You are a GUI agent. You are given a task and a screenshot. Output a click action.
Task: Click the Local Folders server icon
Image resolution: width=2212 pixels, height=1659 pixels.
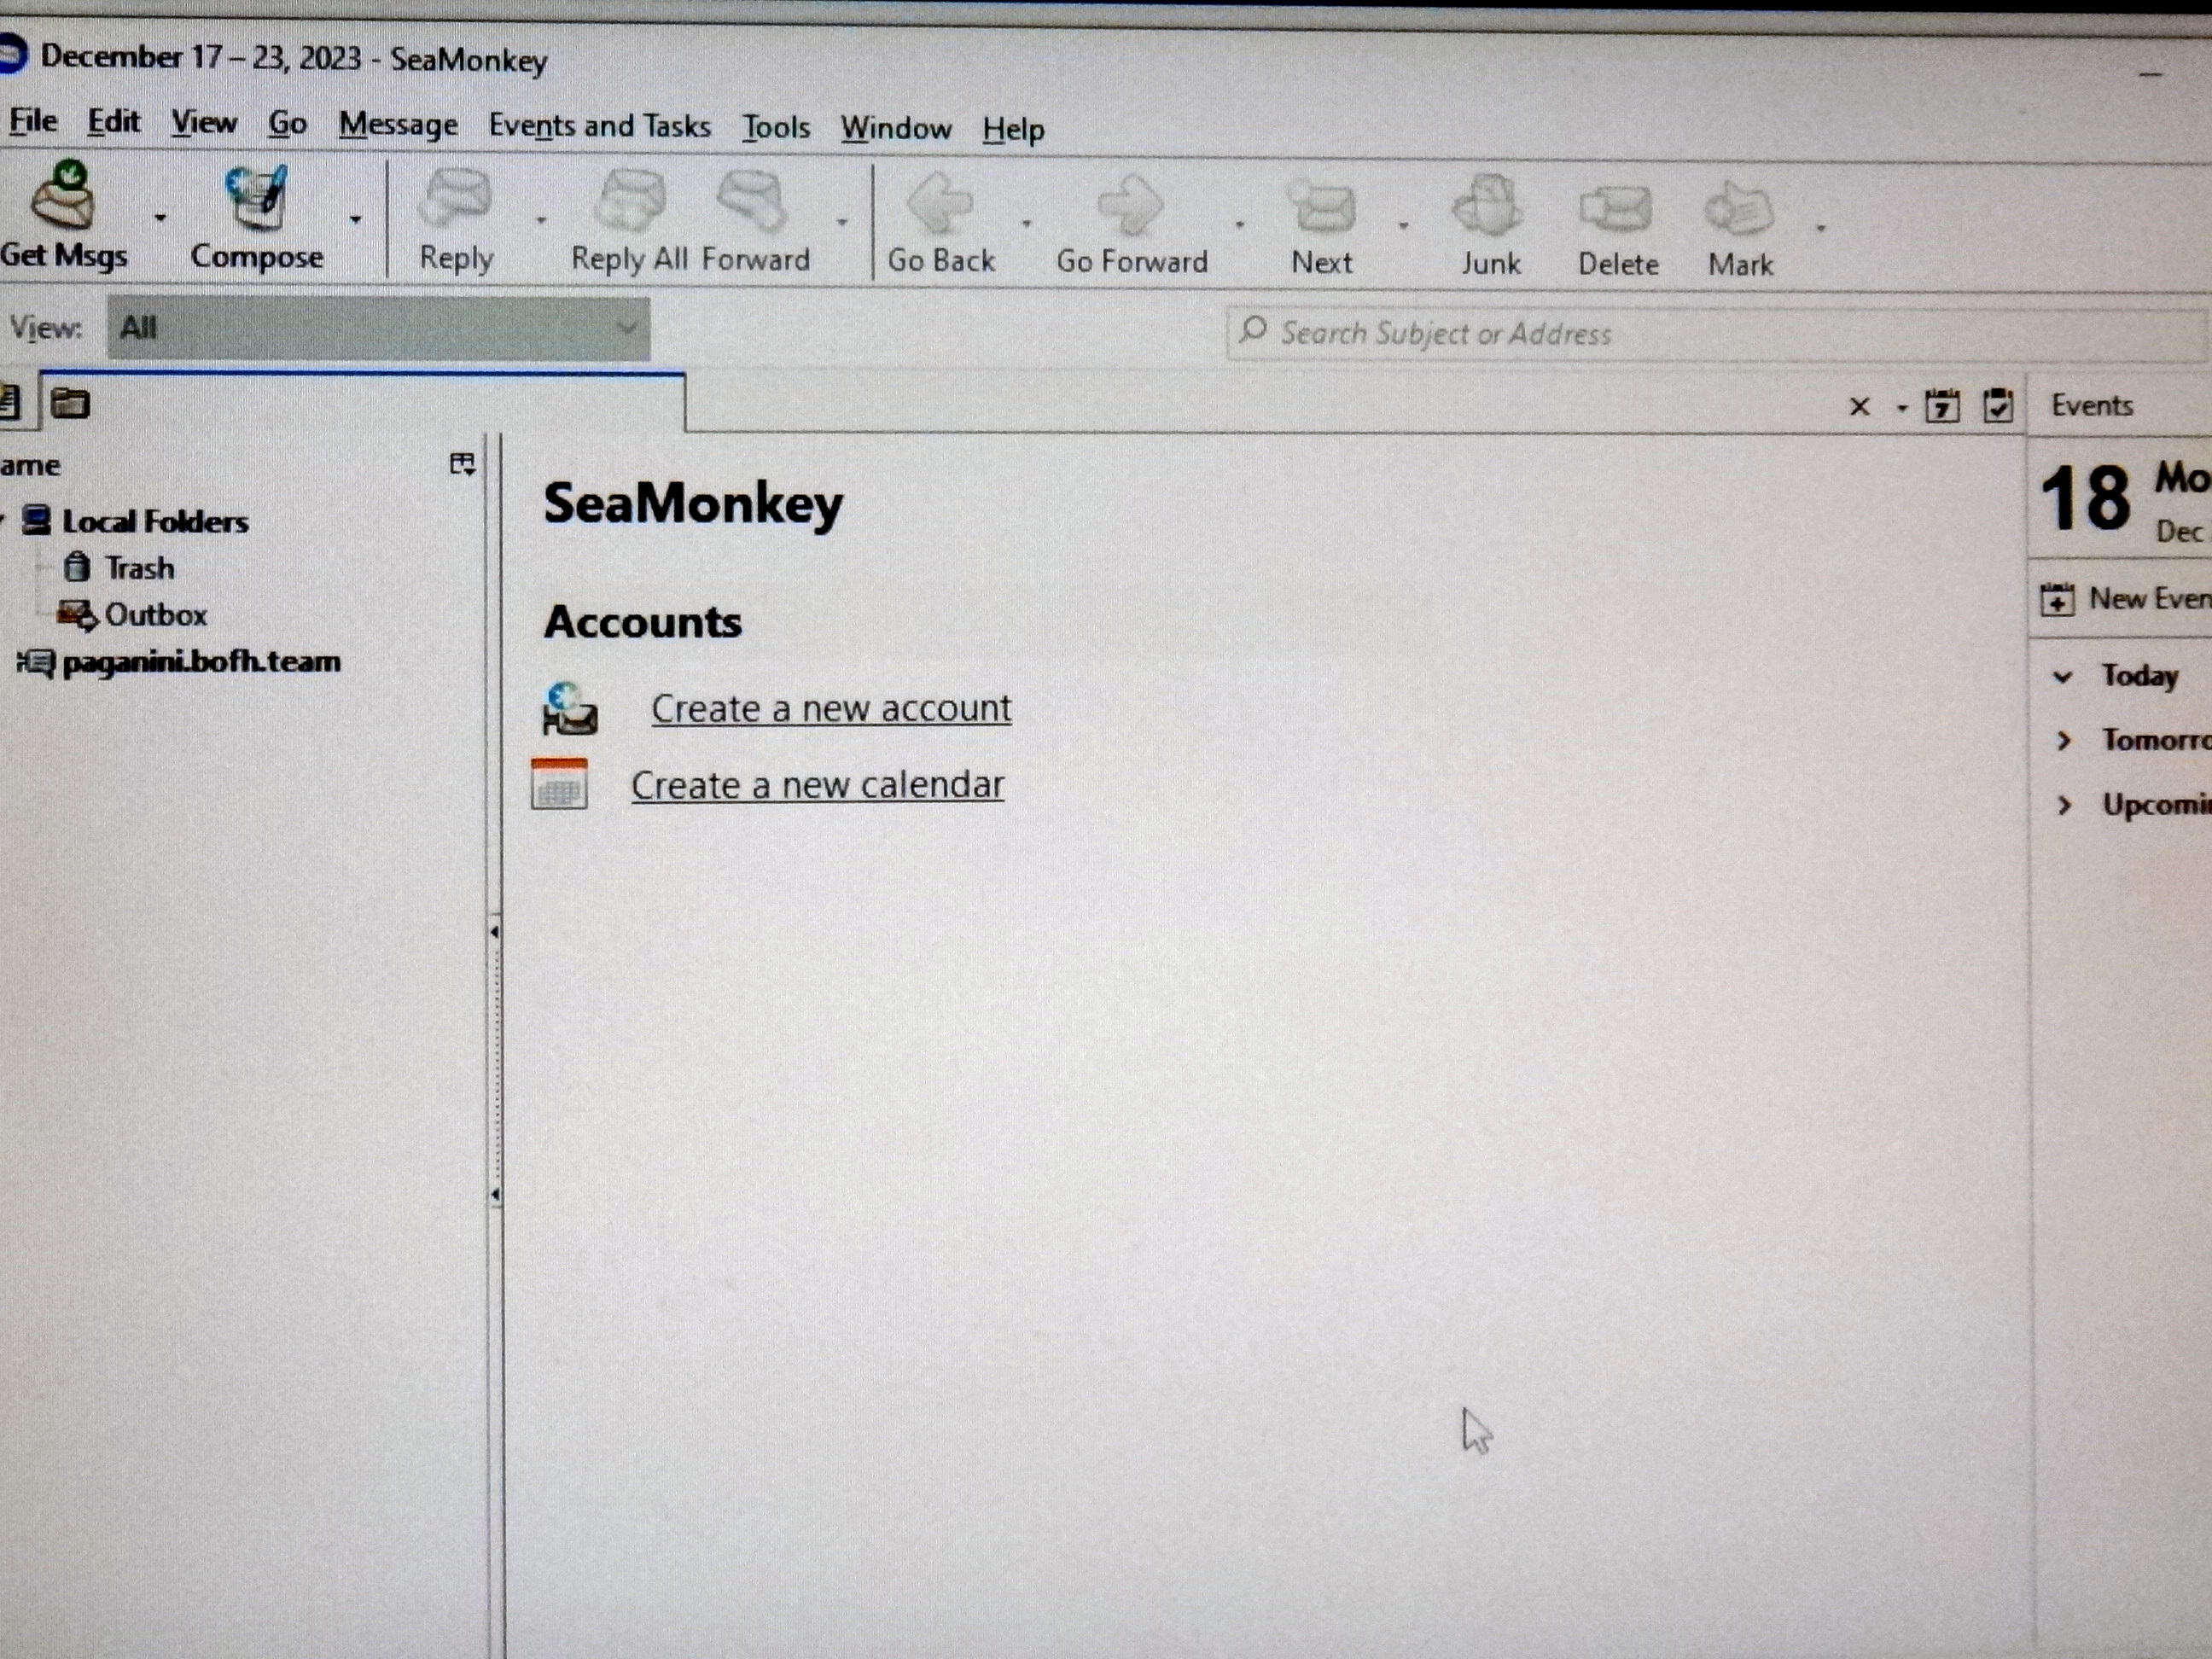click(x=37, y=520)
